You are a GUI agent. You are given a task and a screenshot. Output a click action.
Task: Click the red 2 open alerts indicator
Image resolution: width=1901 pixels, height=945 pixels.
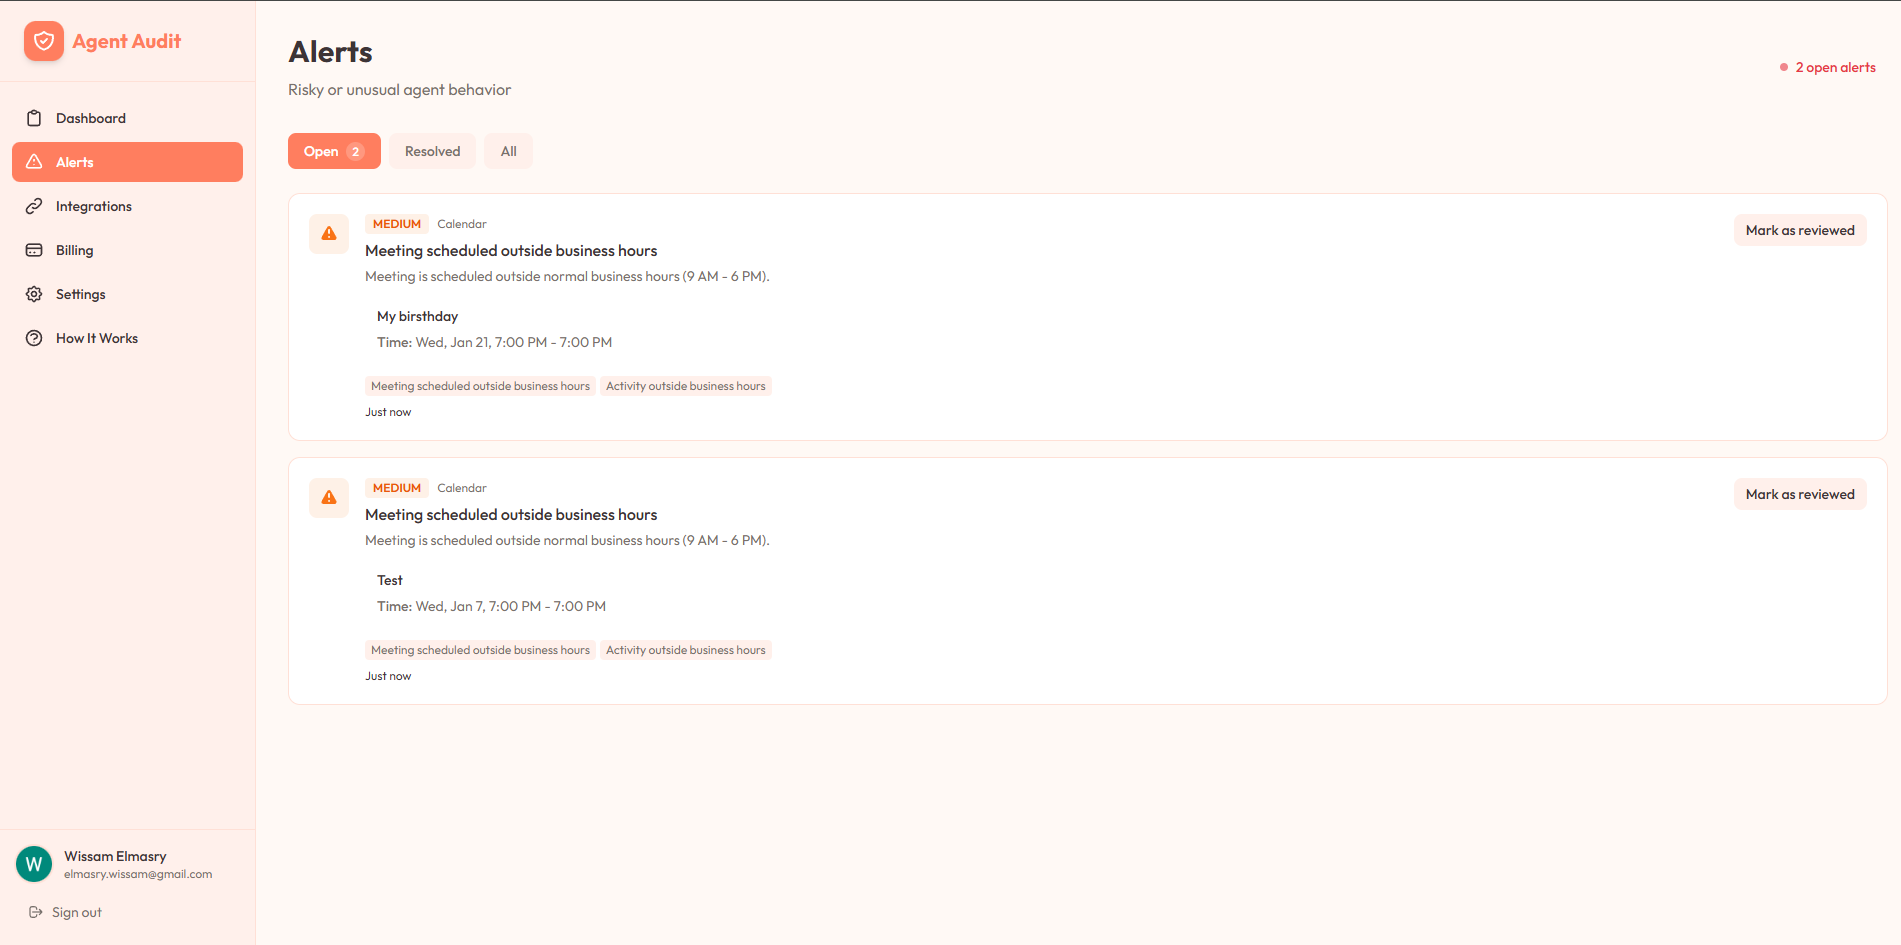pos(1827,67)
